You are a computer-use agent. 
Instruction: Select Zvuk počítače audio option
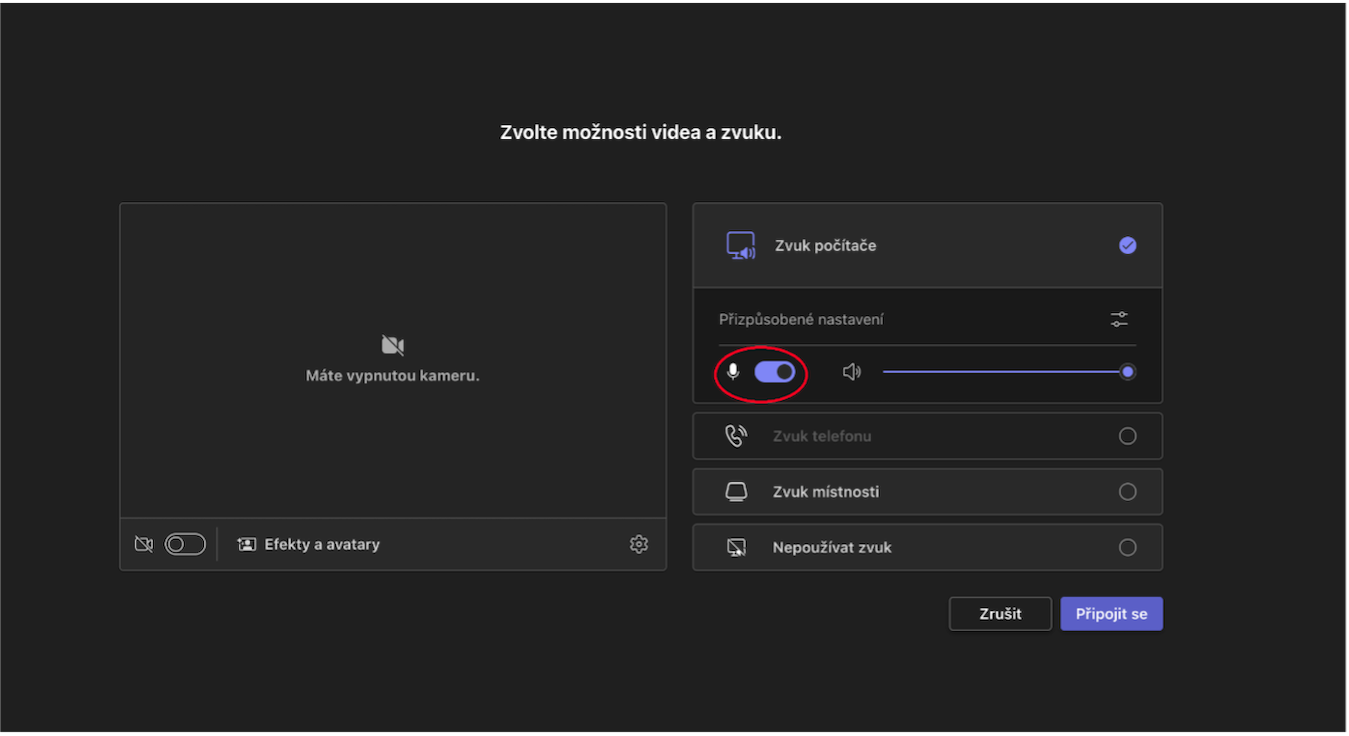[927, 245]
